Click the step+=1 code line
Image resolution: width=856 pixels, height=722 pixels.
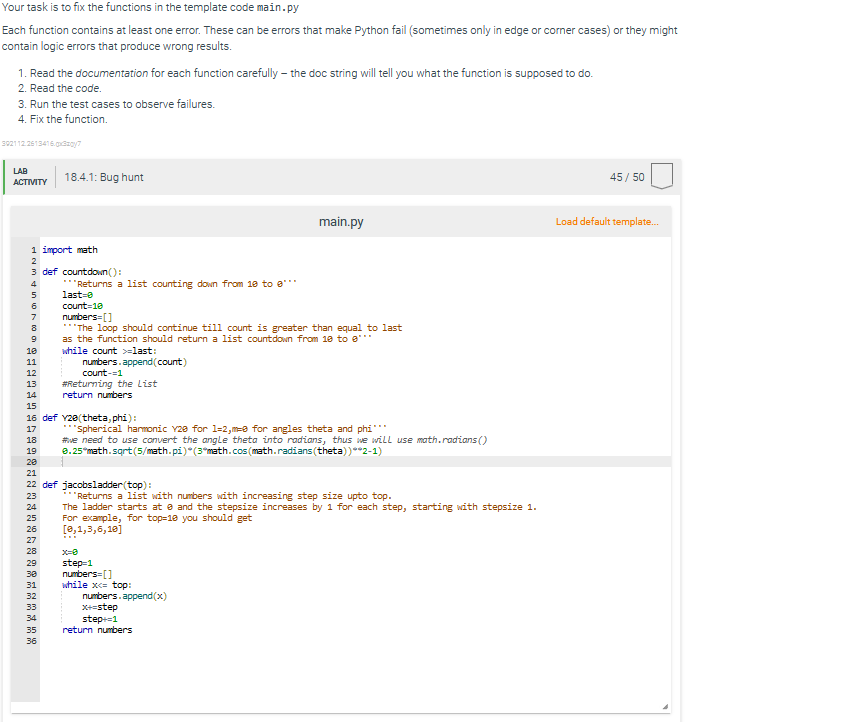click(100, 619)
